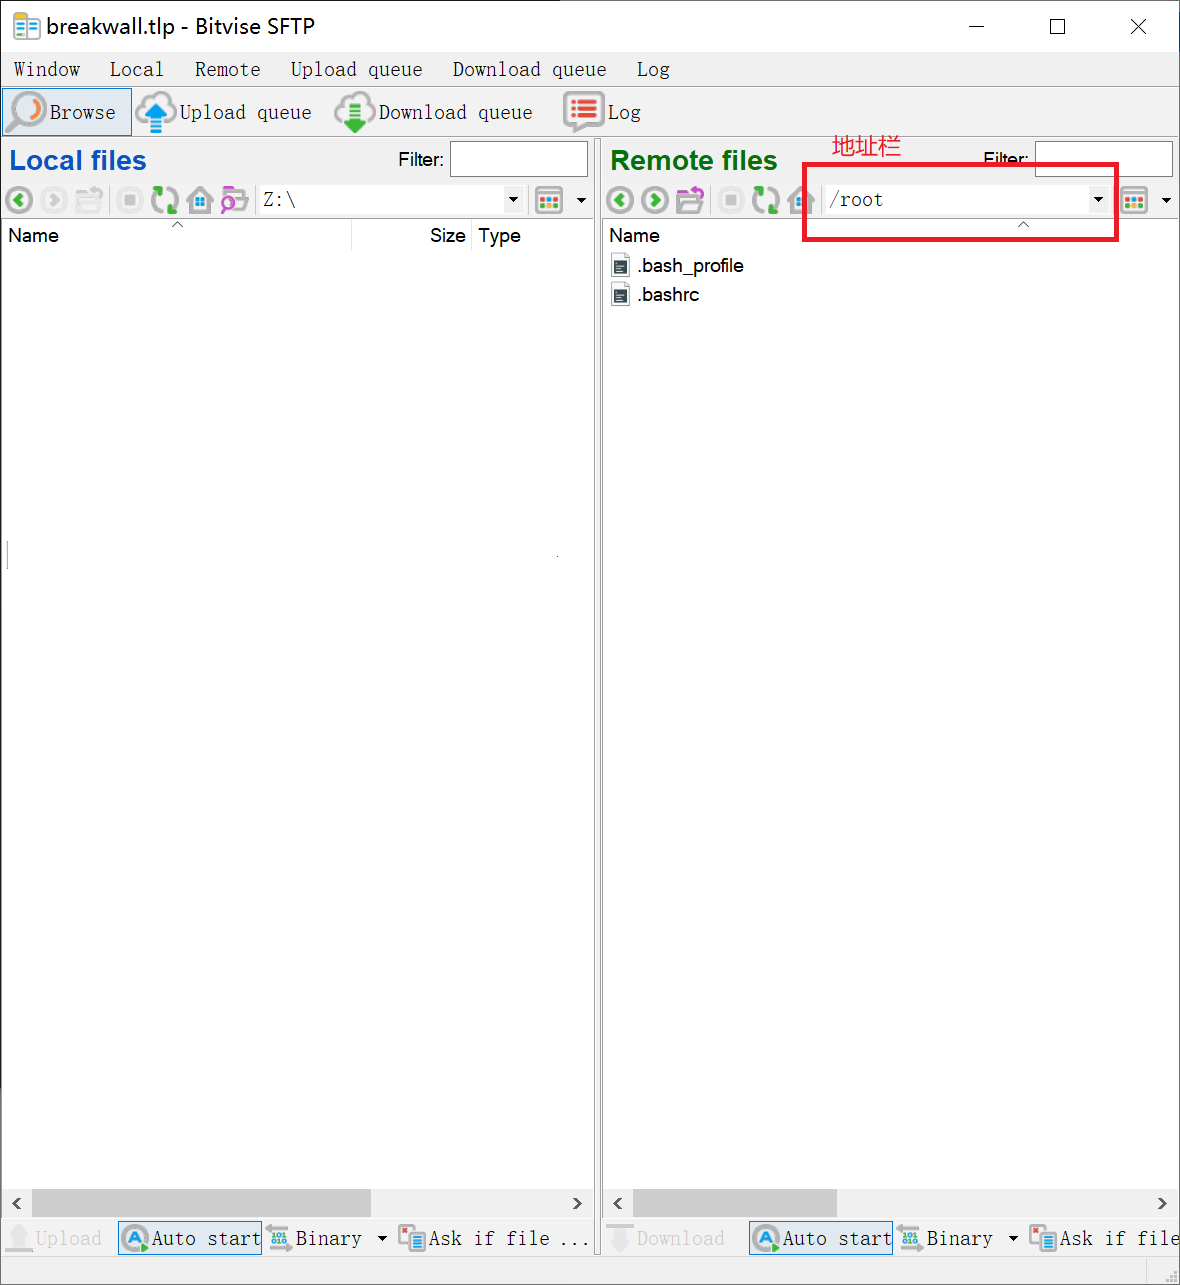Viewport: 1180px width, 1285px height.
Task: Open the Remote menu
Action: [x=227, y=69]
